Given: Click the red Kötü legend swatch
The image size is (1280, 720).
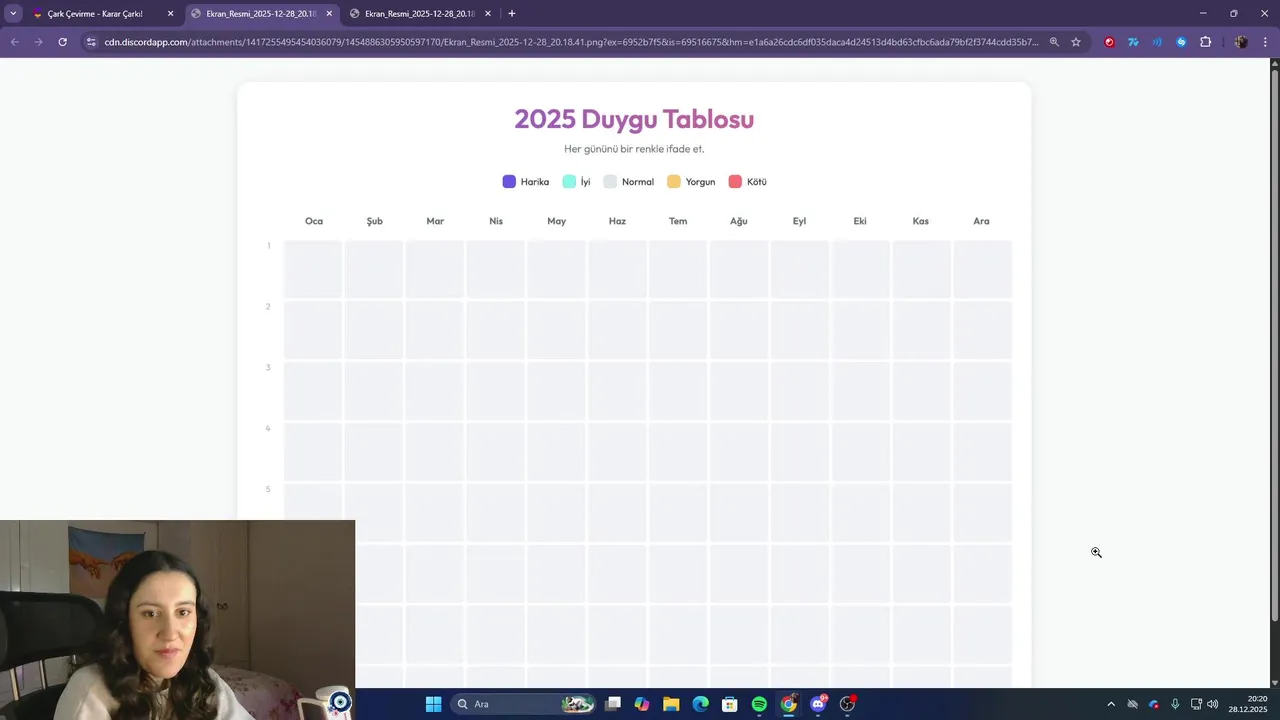Looking at the screenshot, I should click(735, 182).
